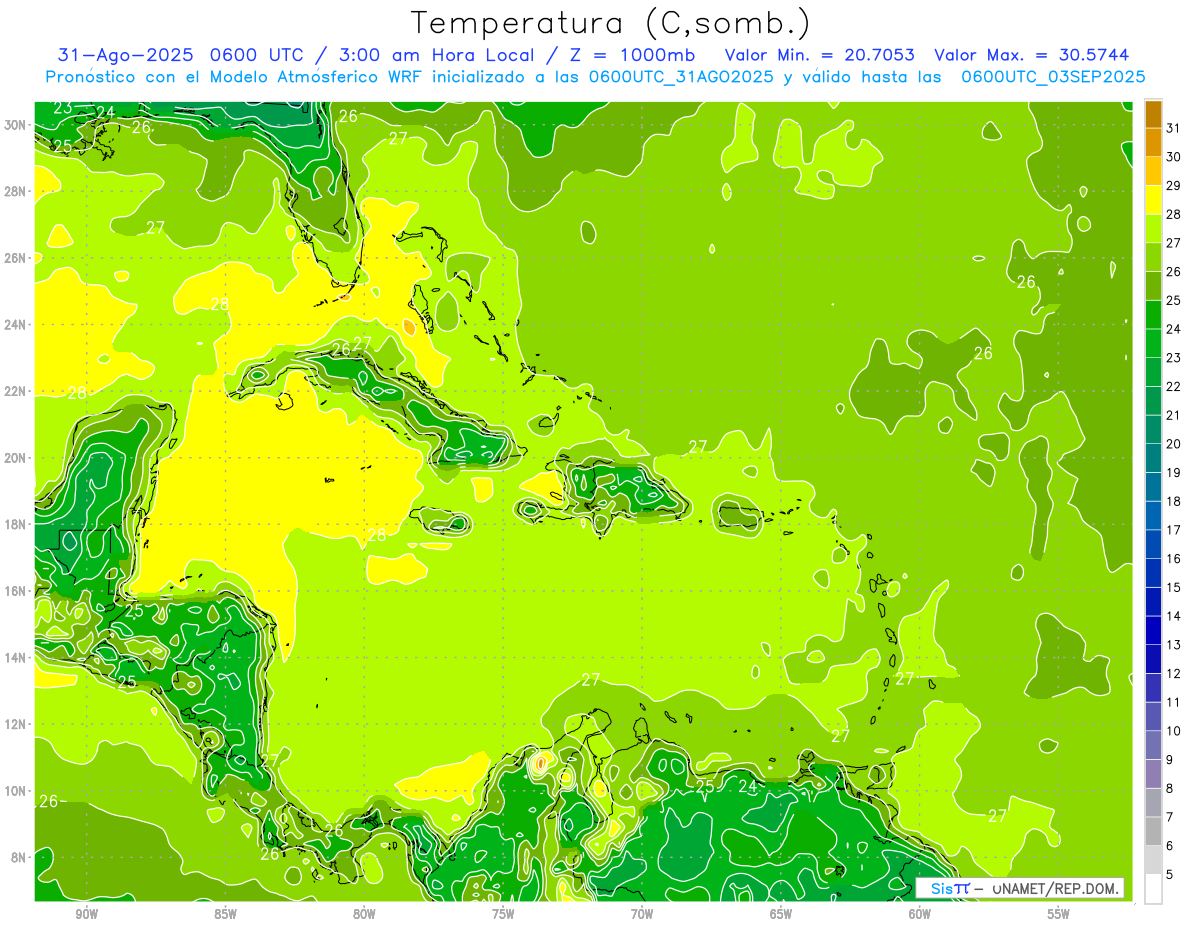Viewport: 1200px width, 927px height.
Task: Click the '30N' latitude axis label
Action: [15, 125]
